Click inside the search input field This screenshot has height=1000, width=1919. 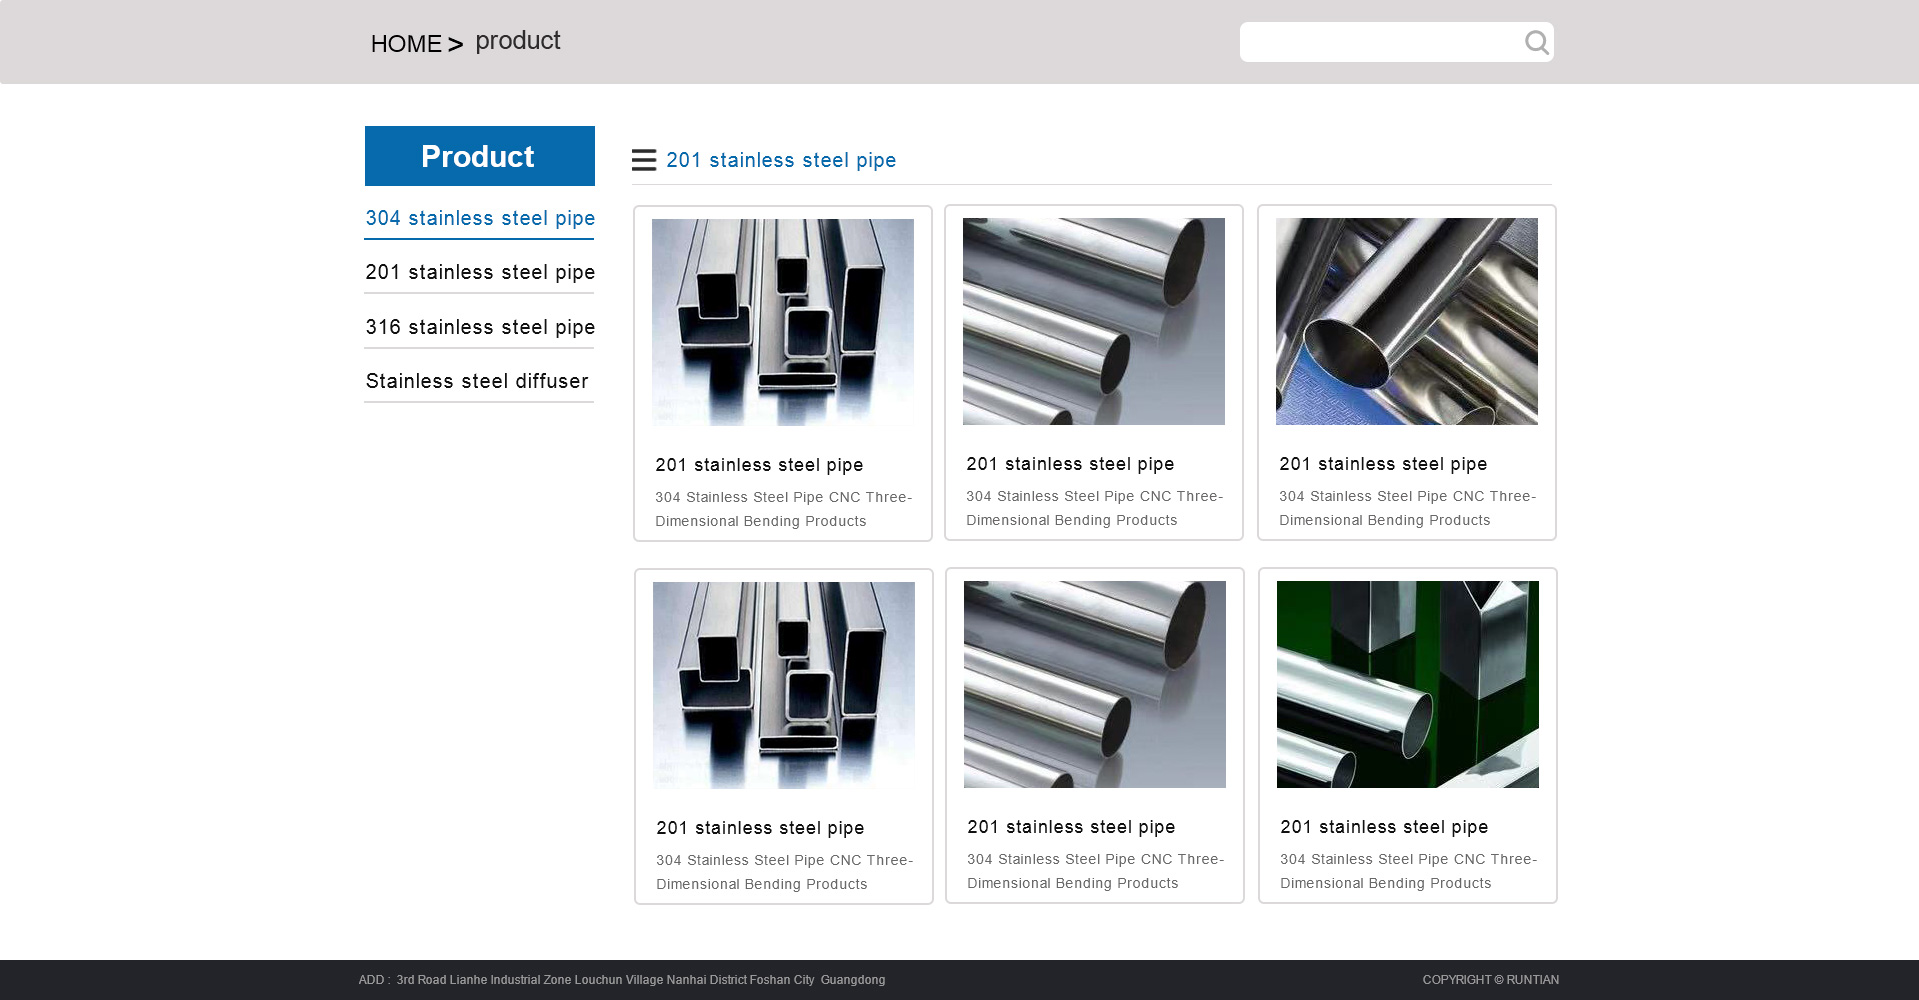tap(1378, 42)
